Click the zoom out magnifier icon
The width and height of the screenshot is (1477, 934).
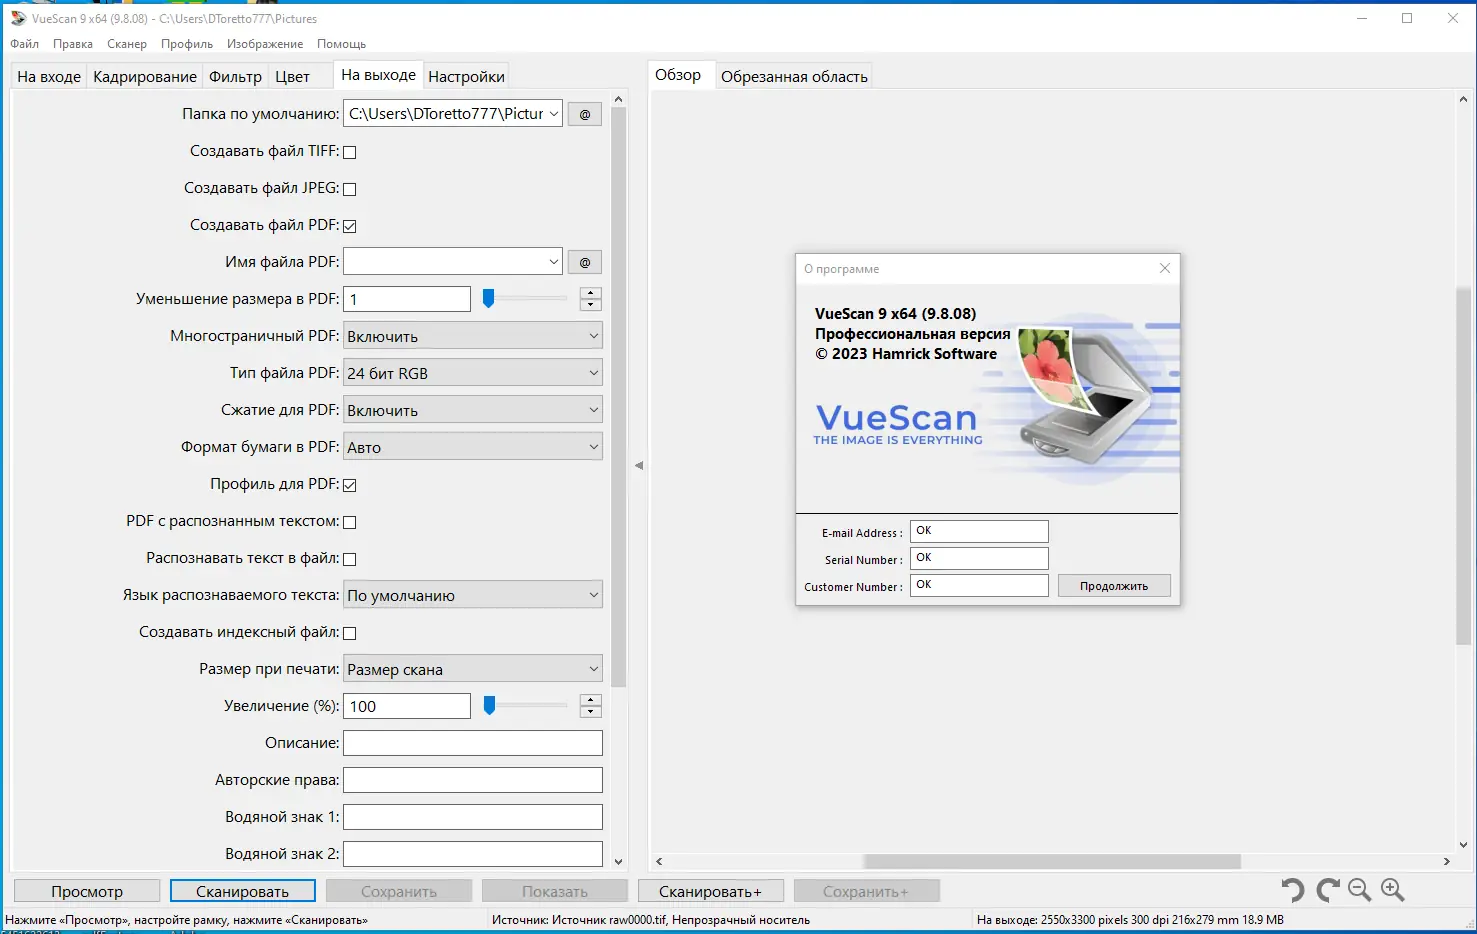click(1358, 889)
